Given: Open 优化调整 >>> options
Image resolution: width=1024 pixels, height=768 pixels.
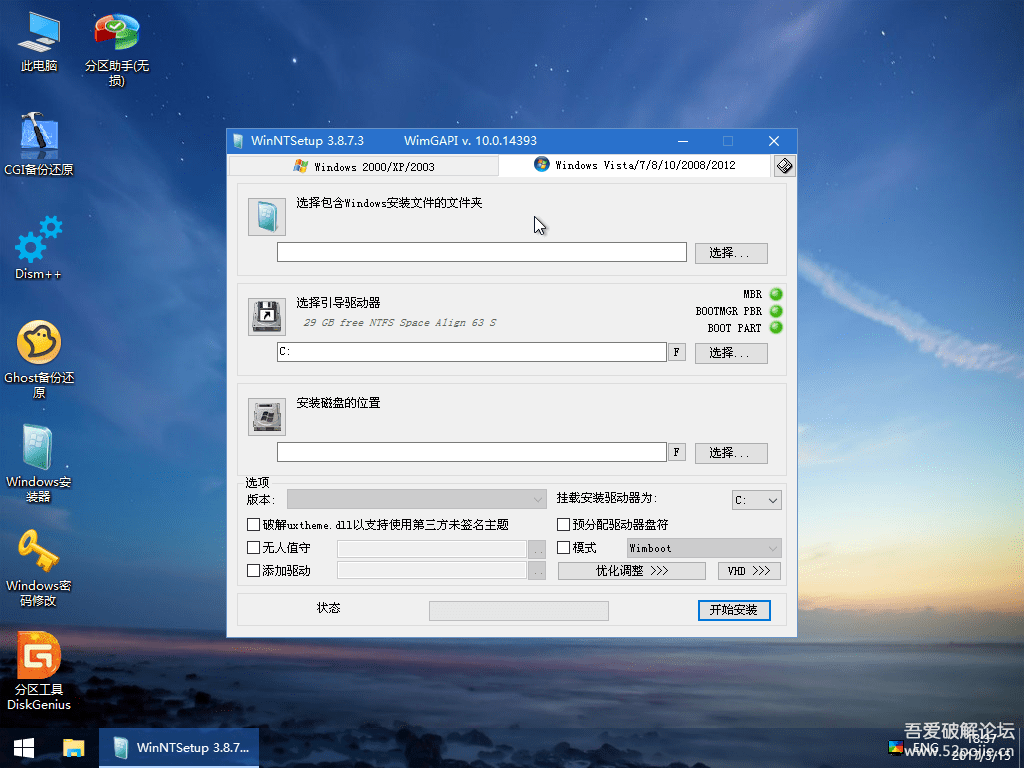Looking at the screenshot, I should click(632, 571).
